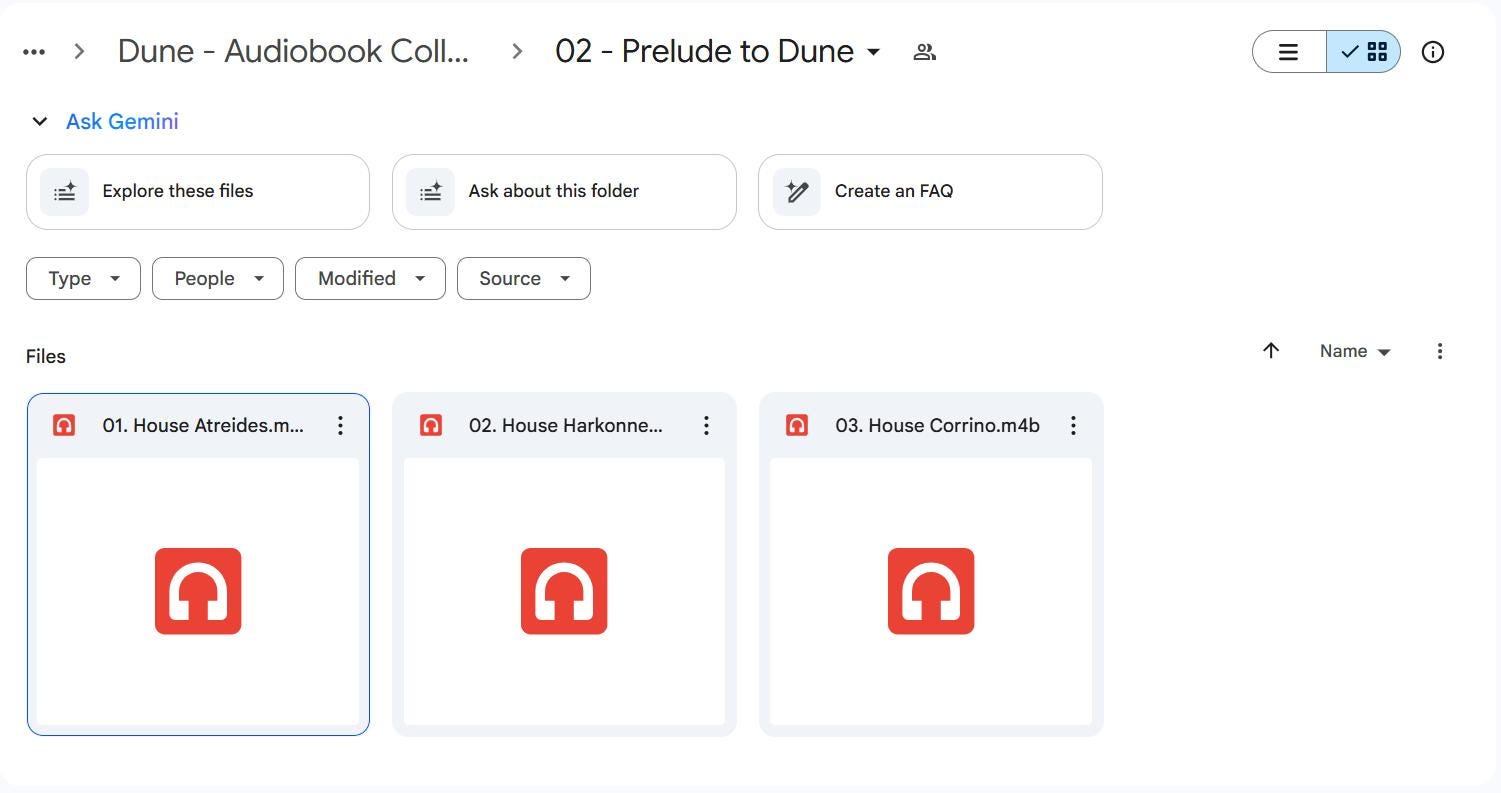The height and width of the screenshot is (793, 1501).
Task: Open the Files section more-options menu
Action: pyautogui.click(x=1439, y=351)
